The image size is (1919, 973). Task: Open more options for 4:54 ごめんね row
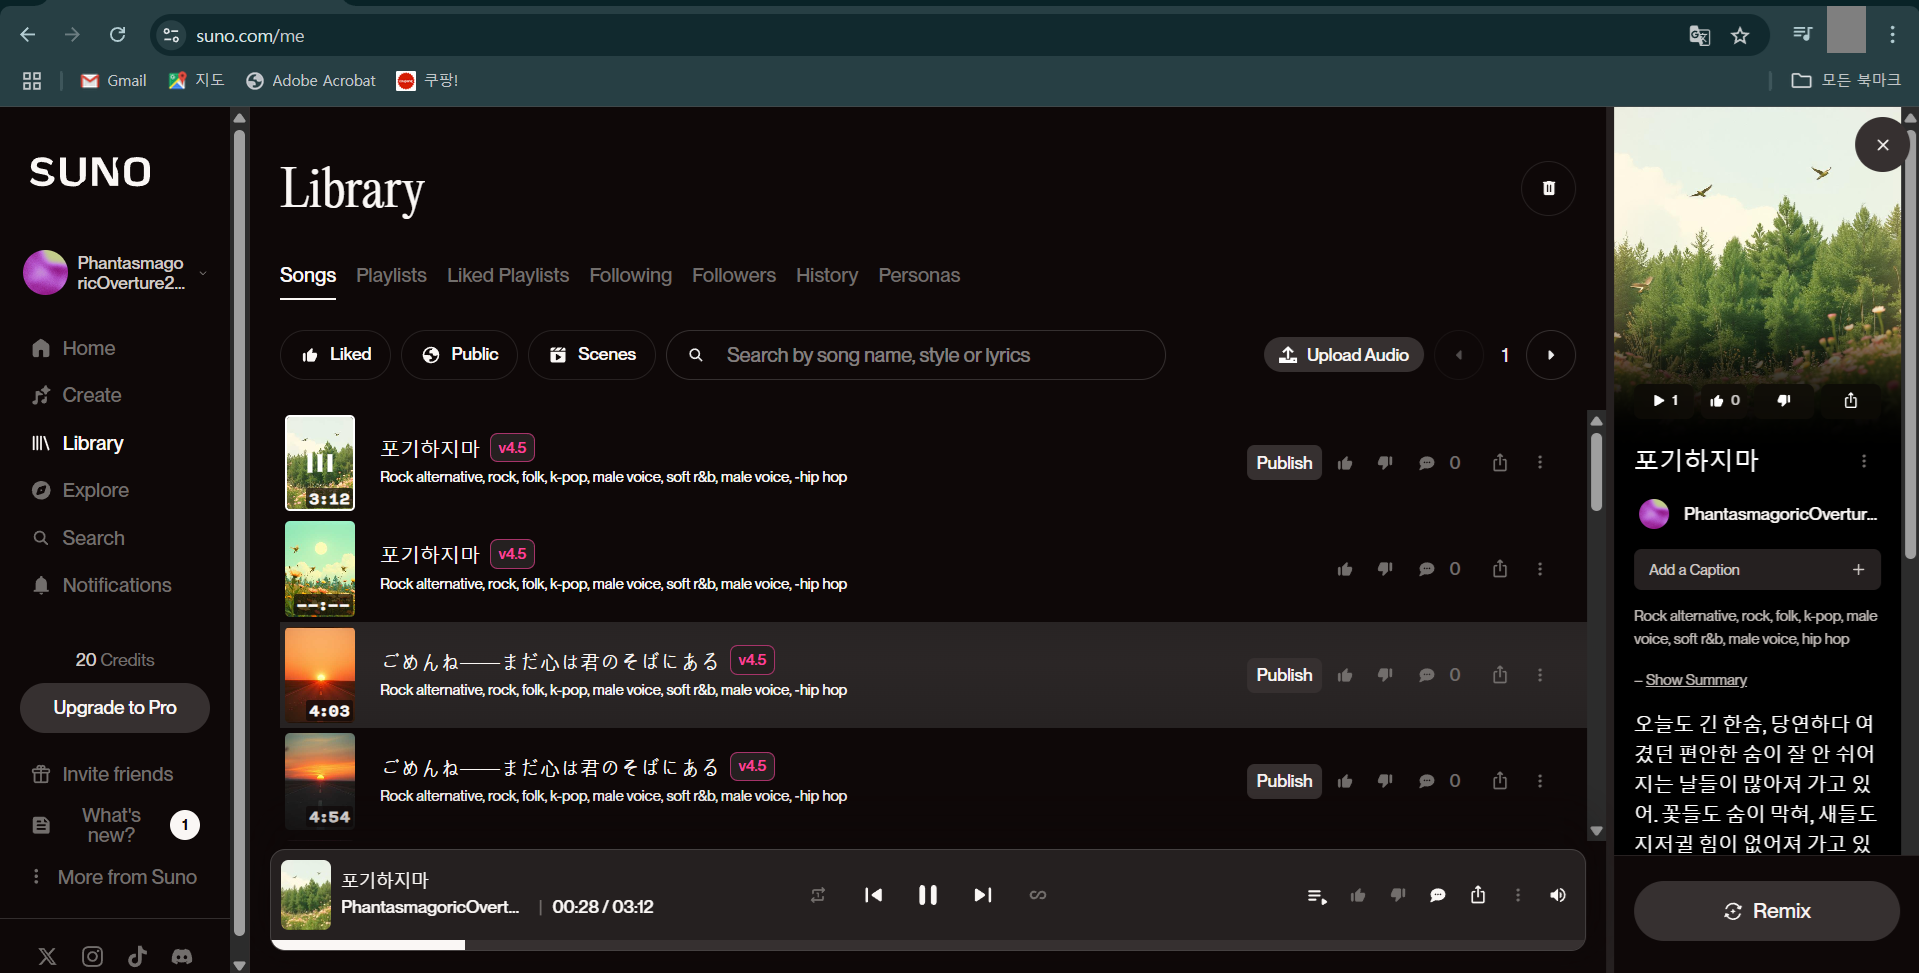tap(1540, 781)
